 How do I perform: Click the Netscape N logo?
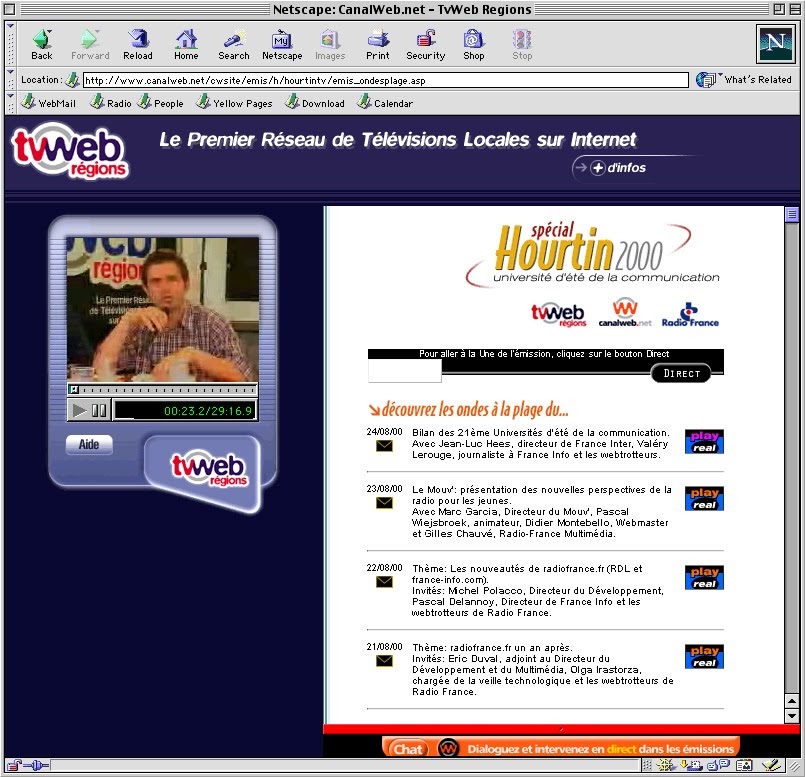coord(775,44)
